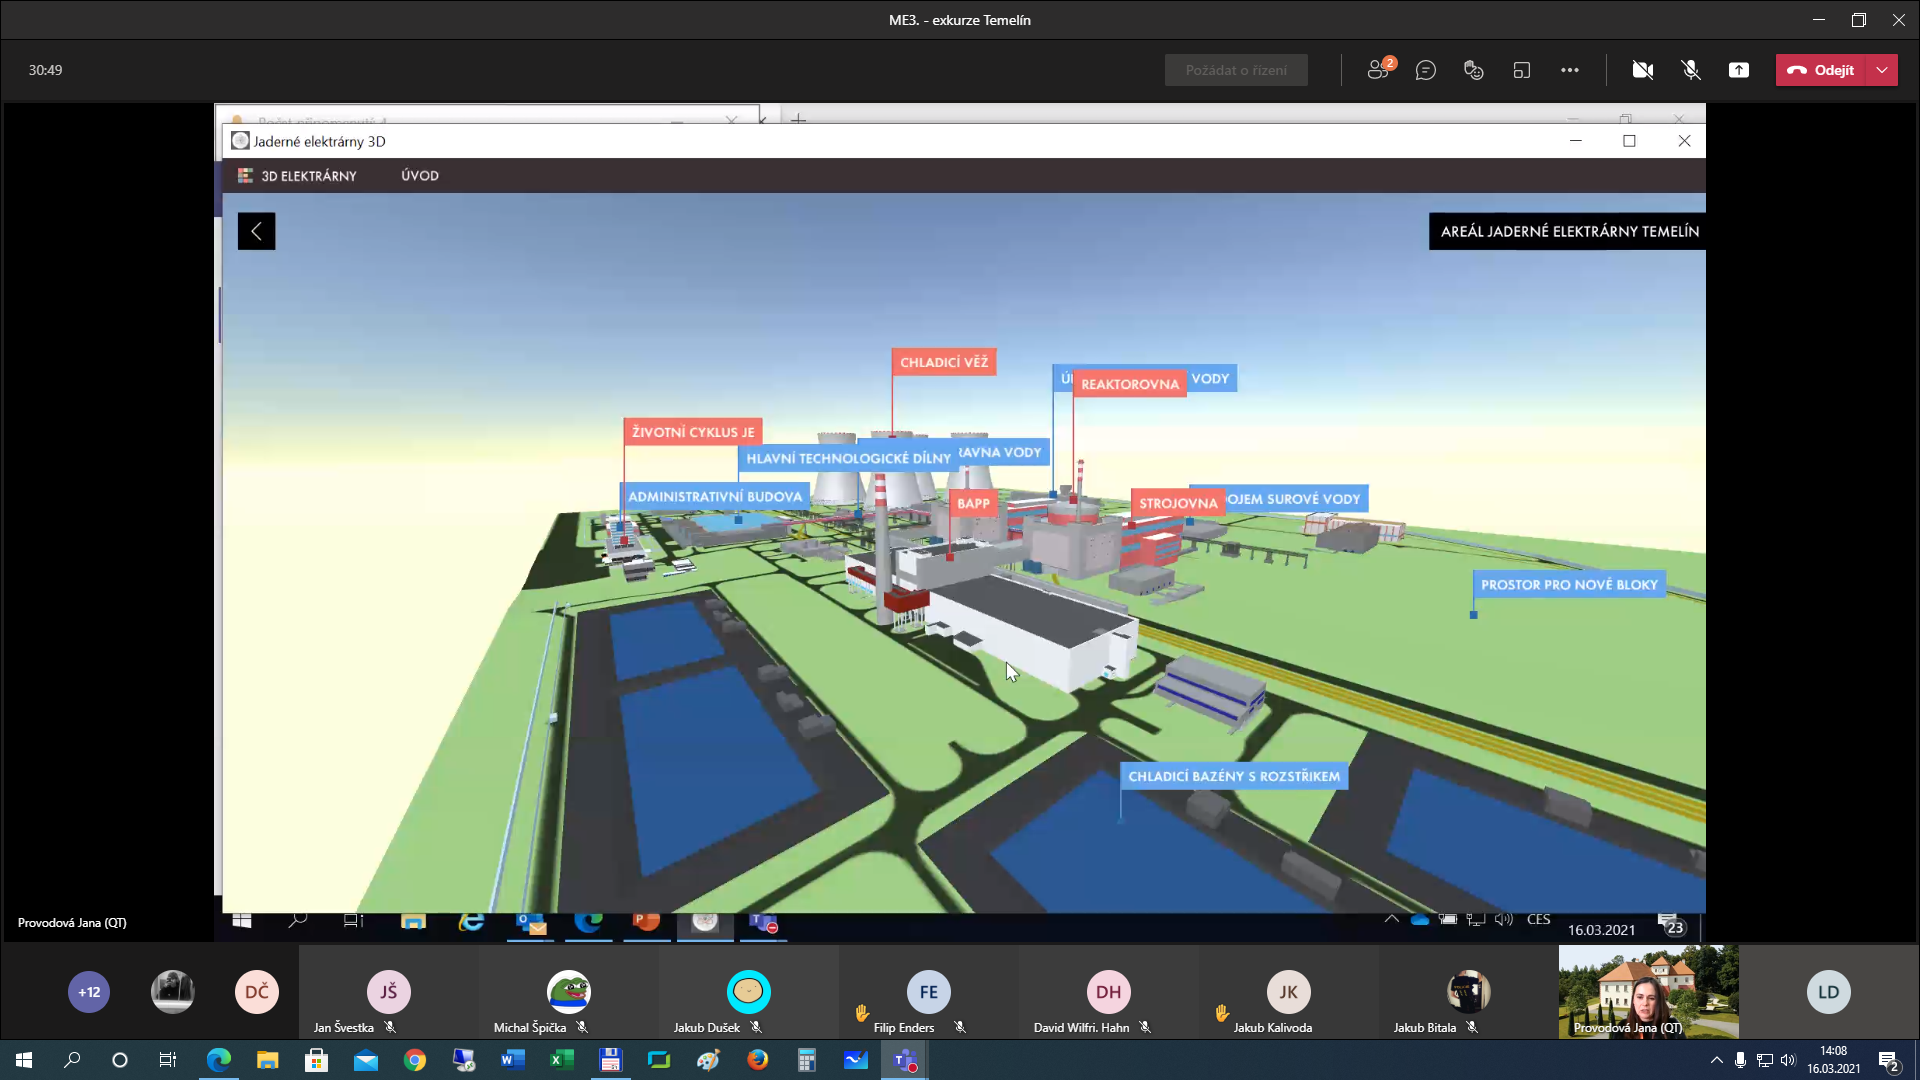This screenshot has width=1920, height=1080.
Task: Open Task View on the taskbar
Action: click(x=168, y=1060)
